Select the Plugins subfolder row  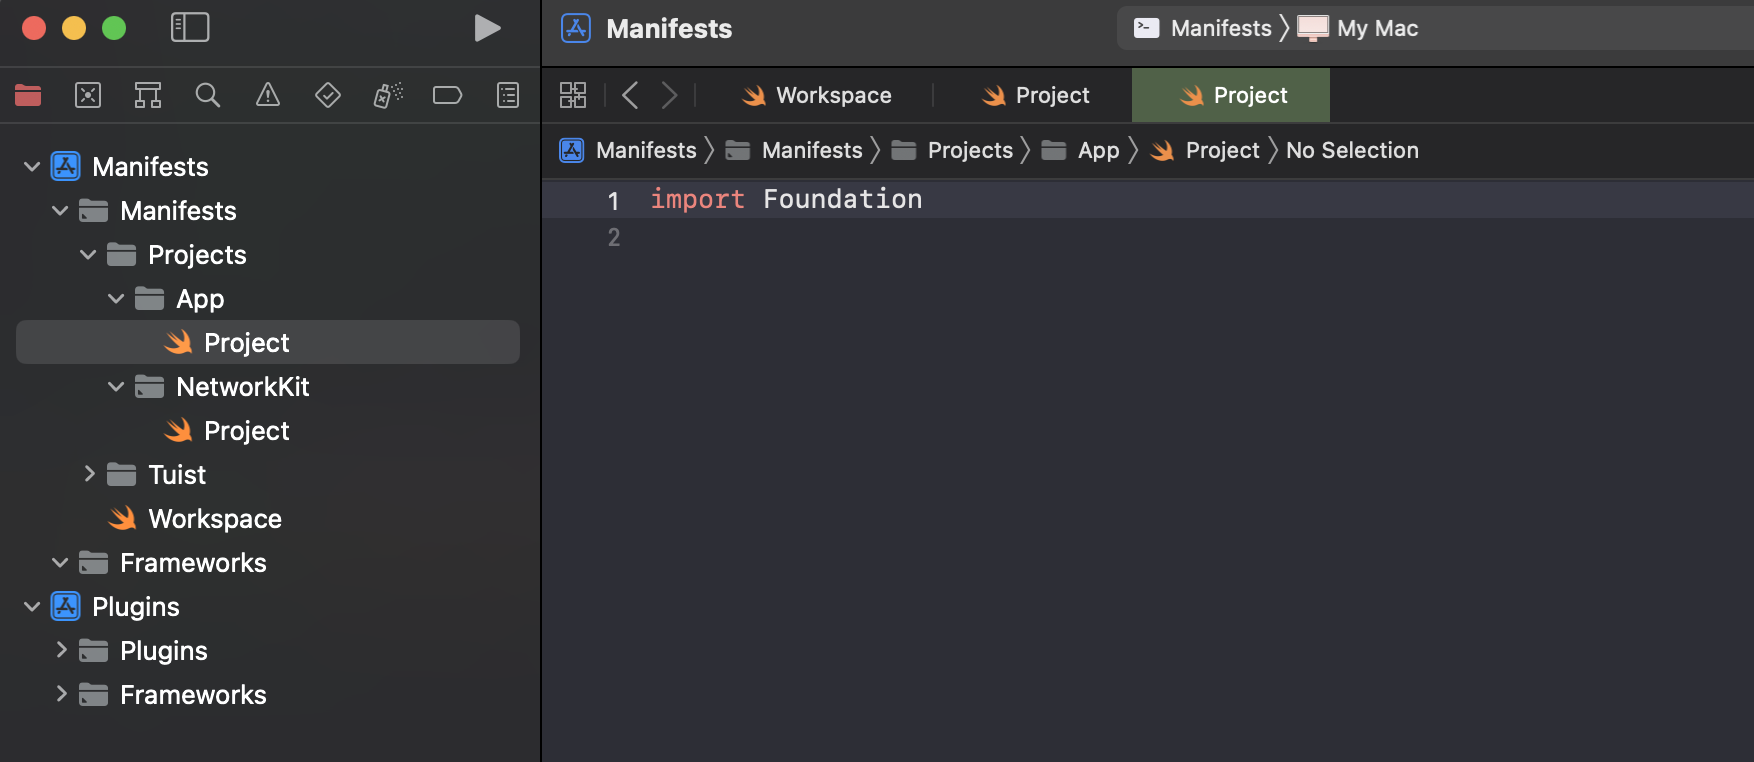click(268, 650)
